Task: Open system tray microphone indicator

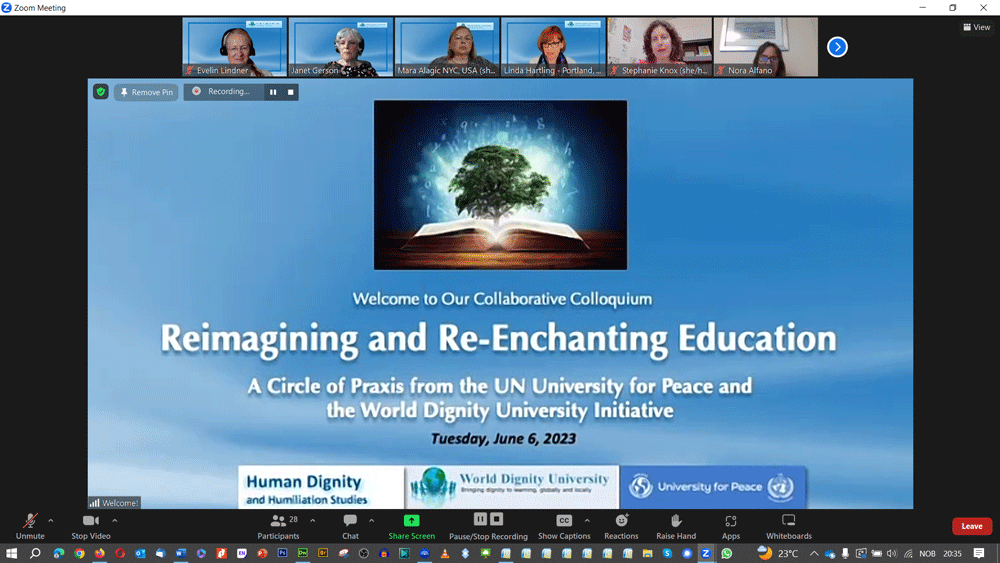Action: tap(845, 553)
